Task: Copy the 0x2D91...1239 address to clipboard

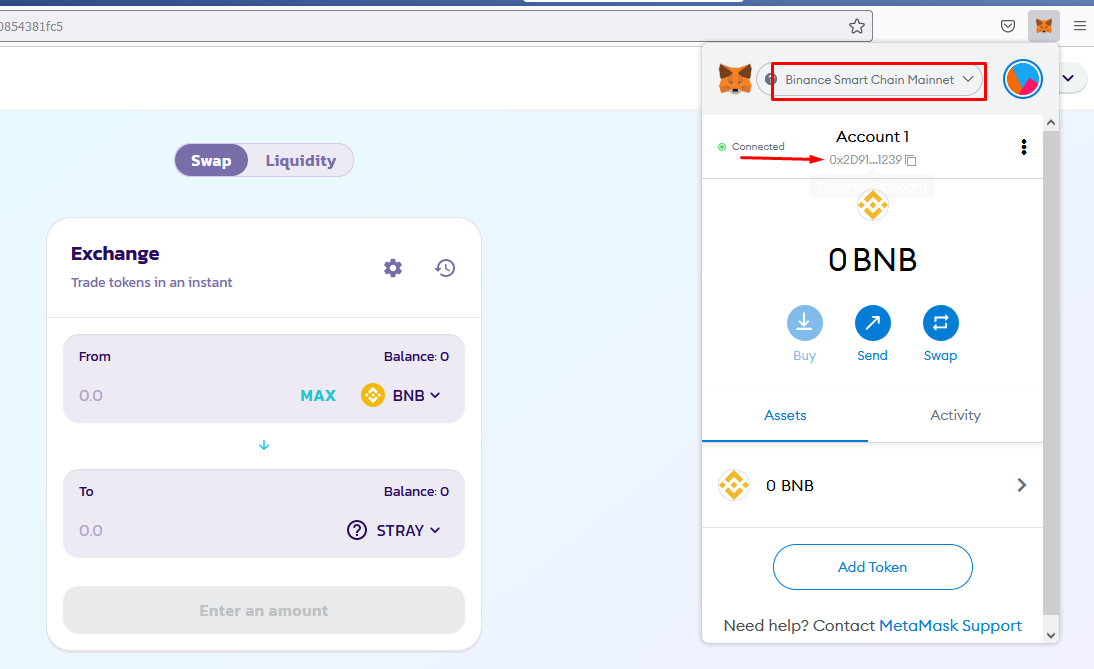Action: click(x=872, y=160)
